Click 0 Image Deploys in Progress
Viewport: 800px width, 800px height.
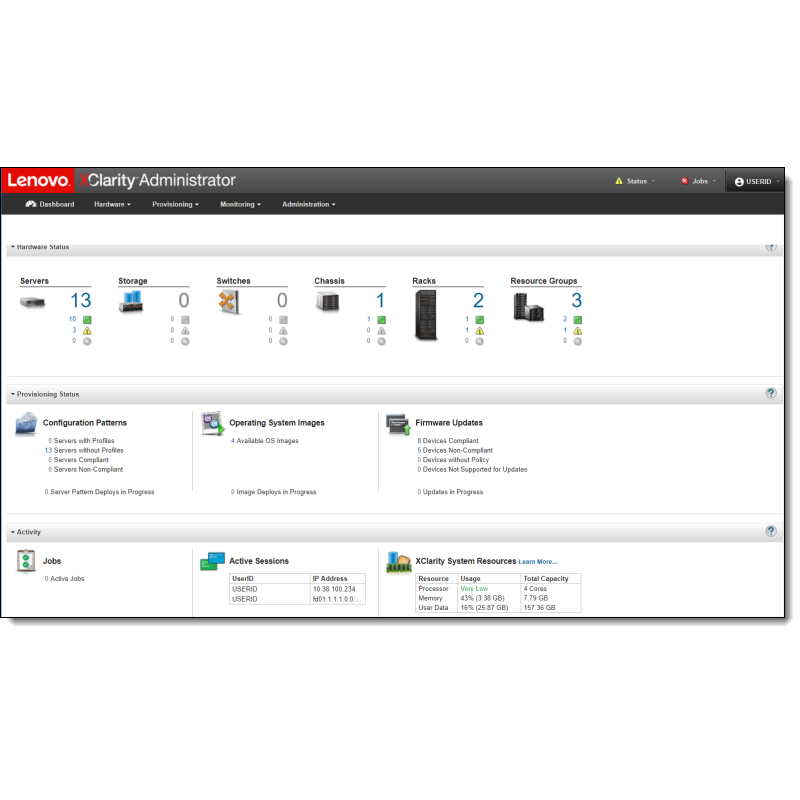pos(273,492)
